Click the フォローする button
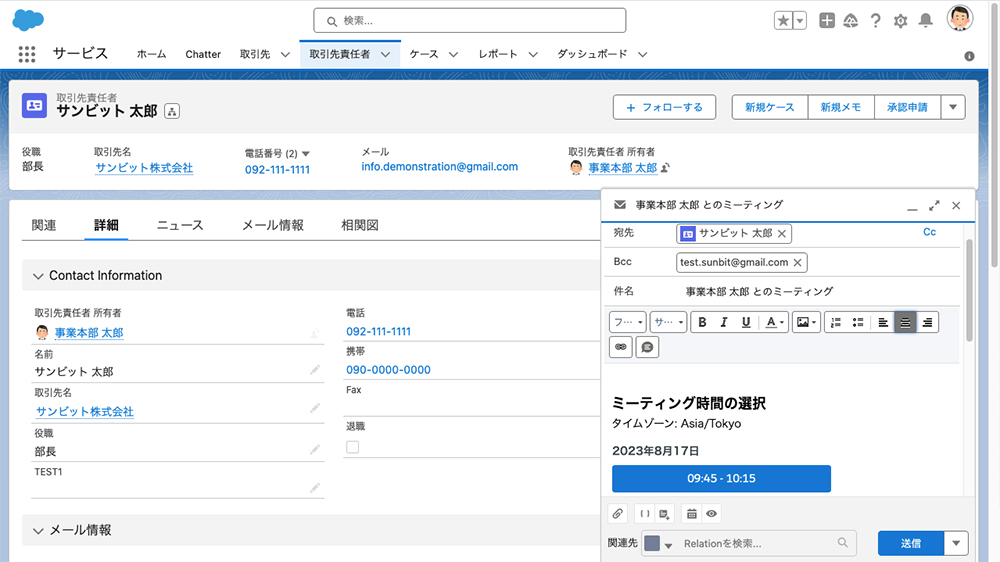 (x=665, y=107)
